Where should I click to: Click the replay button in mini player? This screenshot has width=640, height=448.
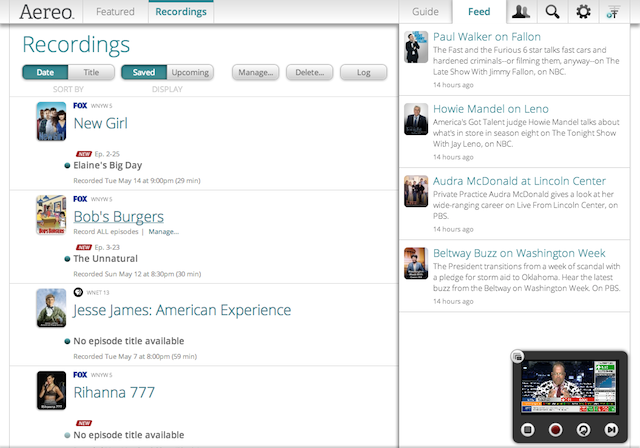click(583, 430)
